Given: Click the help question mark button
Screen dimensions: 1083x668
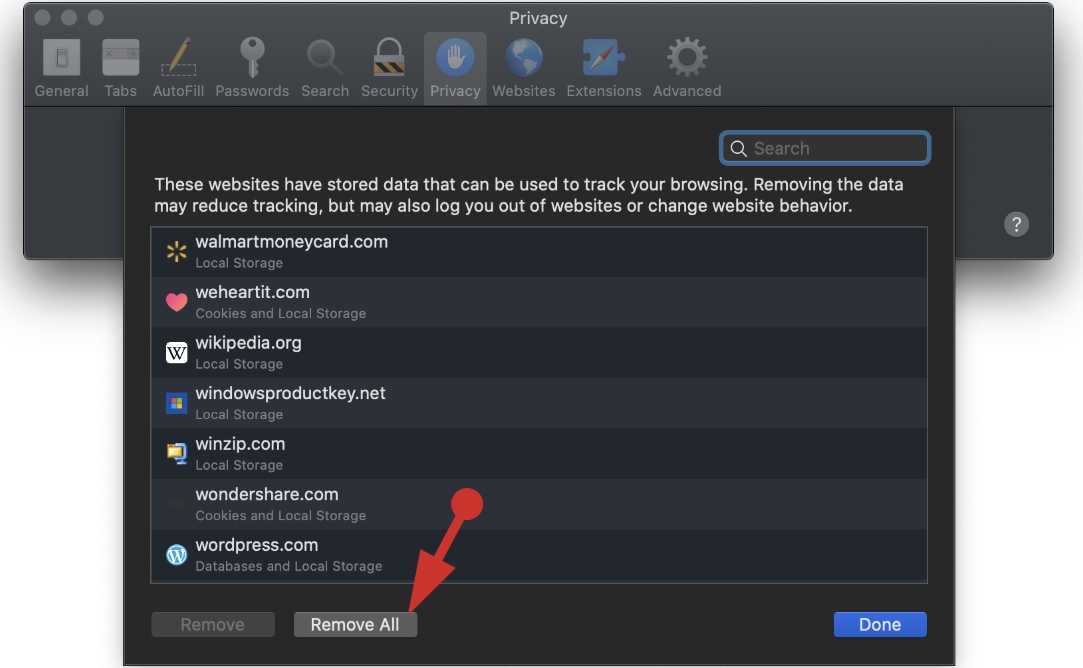Looking at the screenshot, I should [x=1016, y=225].
